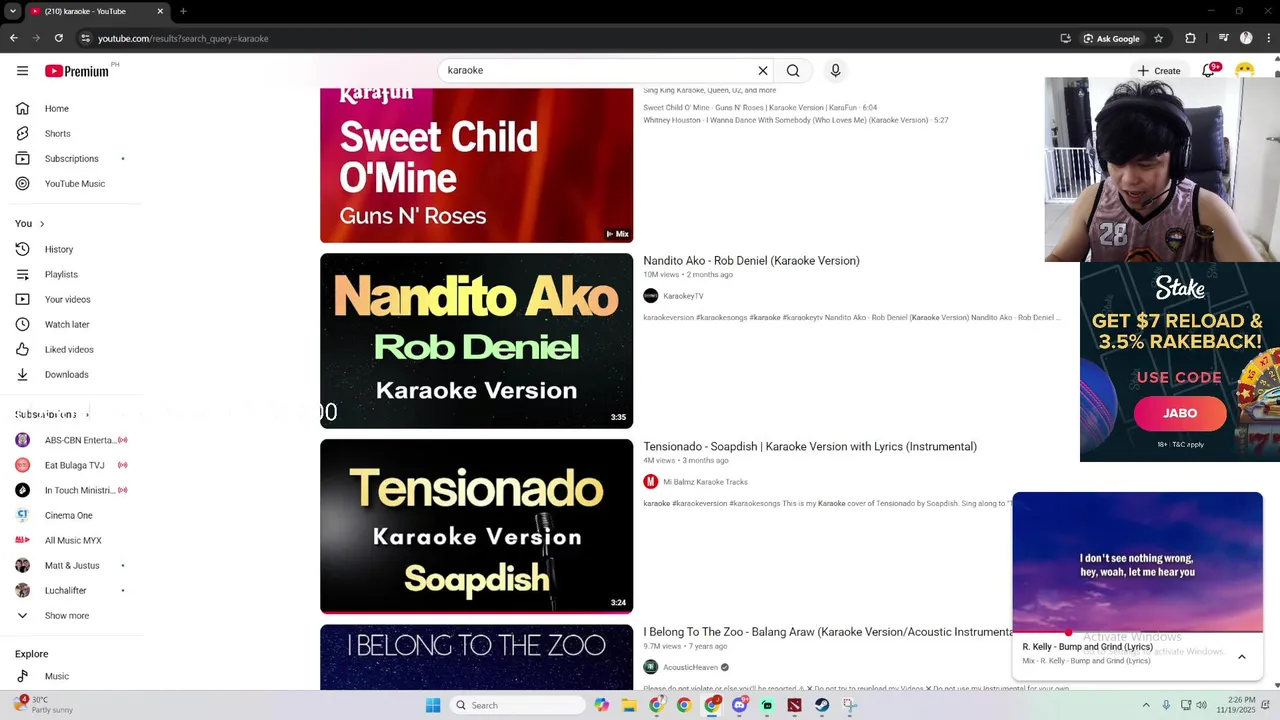Click the JABO code button in Stake ad
The width and height of the screenshot is (1280, 720).
coord(1180,413)
